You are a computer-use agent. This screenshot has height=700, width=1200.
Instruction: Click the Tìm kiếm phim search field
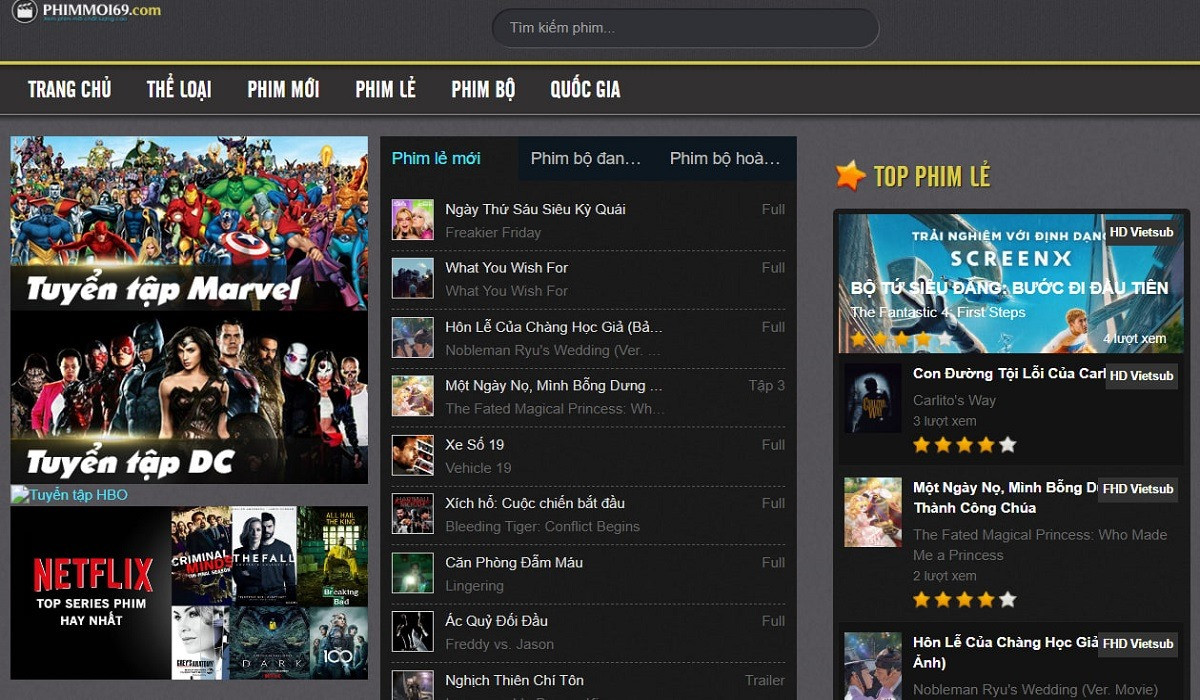click(x=685, y=28)
